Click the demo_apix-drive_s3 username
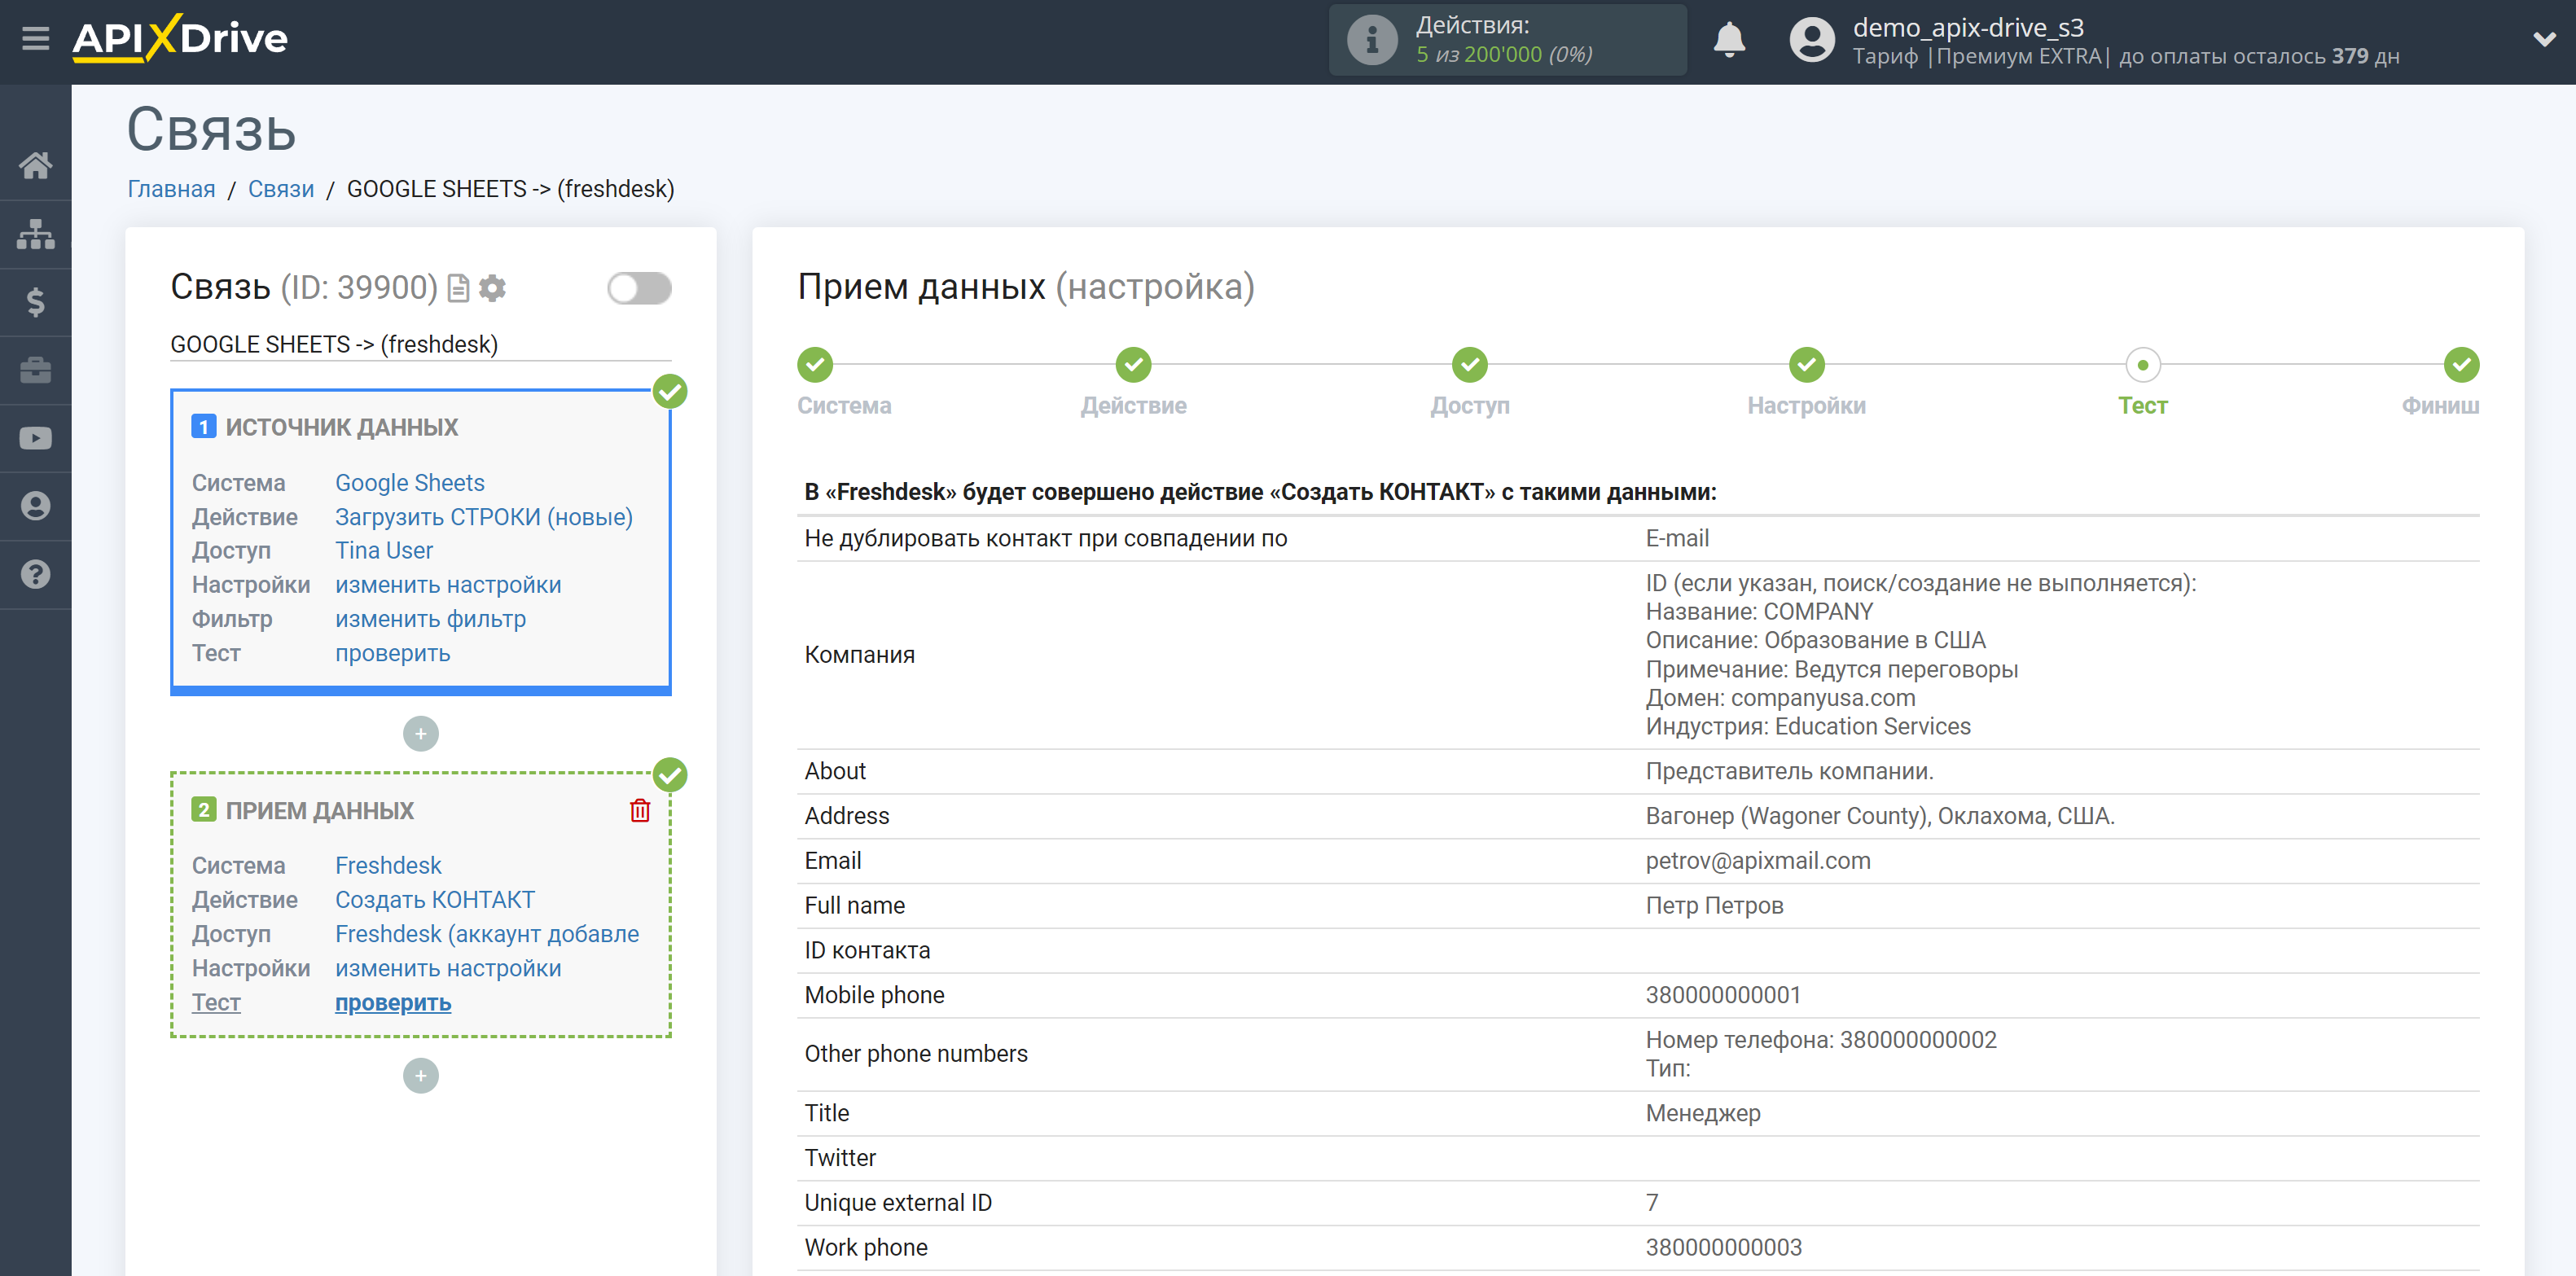The height and width of the screenshot is (1276, 2576). coord(1968,28)
